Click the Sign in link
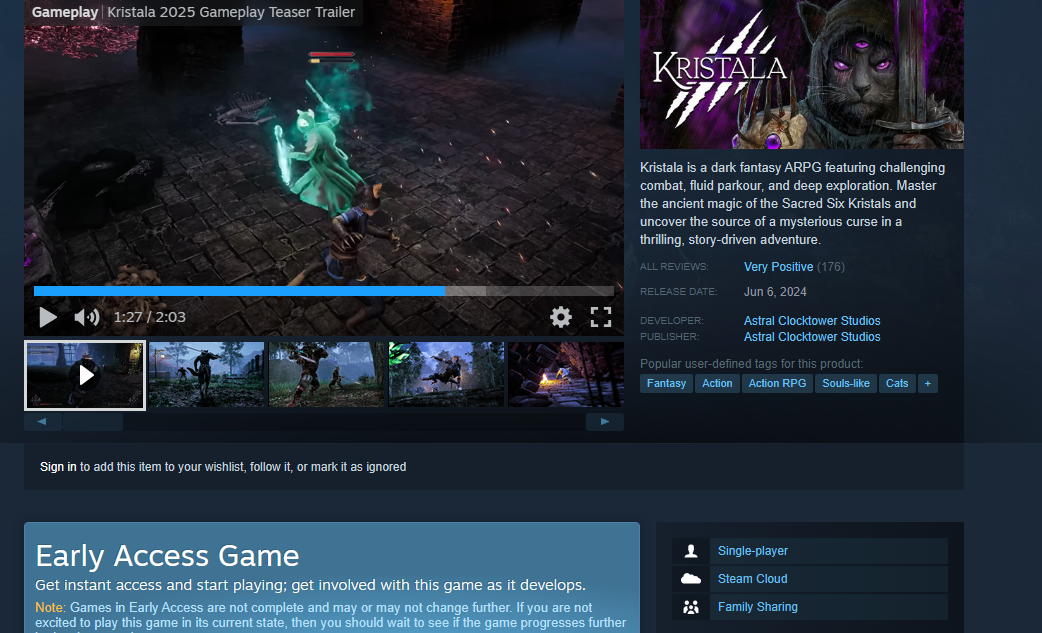Viewport: 1042px width, 633px height. click(58, 467)
